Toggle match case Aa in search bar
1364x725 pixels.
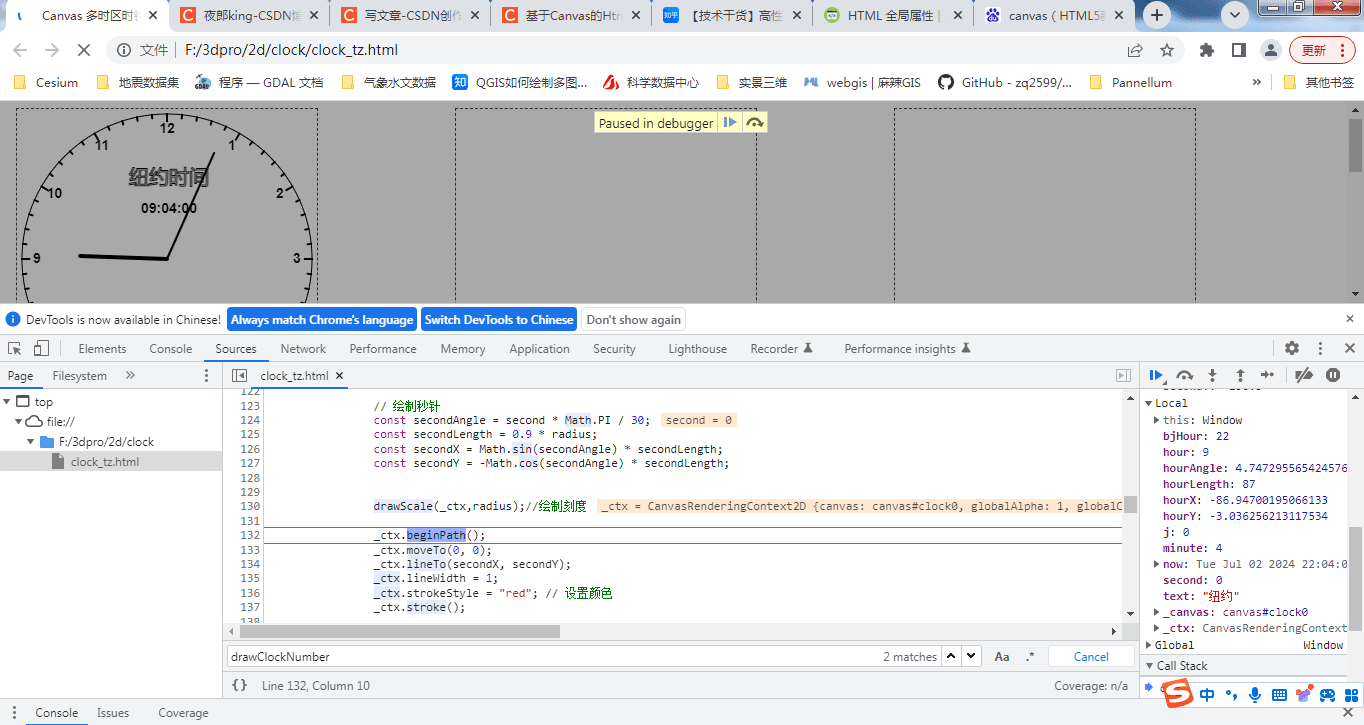point(1002,657)
